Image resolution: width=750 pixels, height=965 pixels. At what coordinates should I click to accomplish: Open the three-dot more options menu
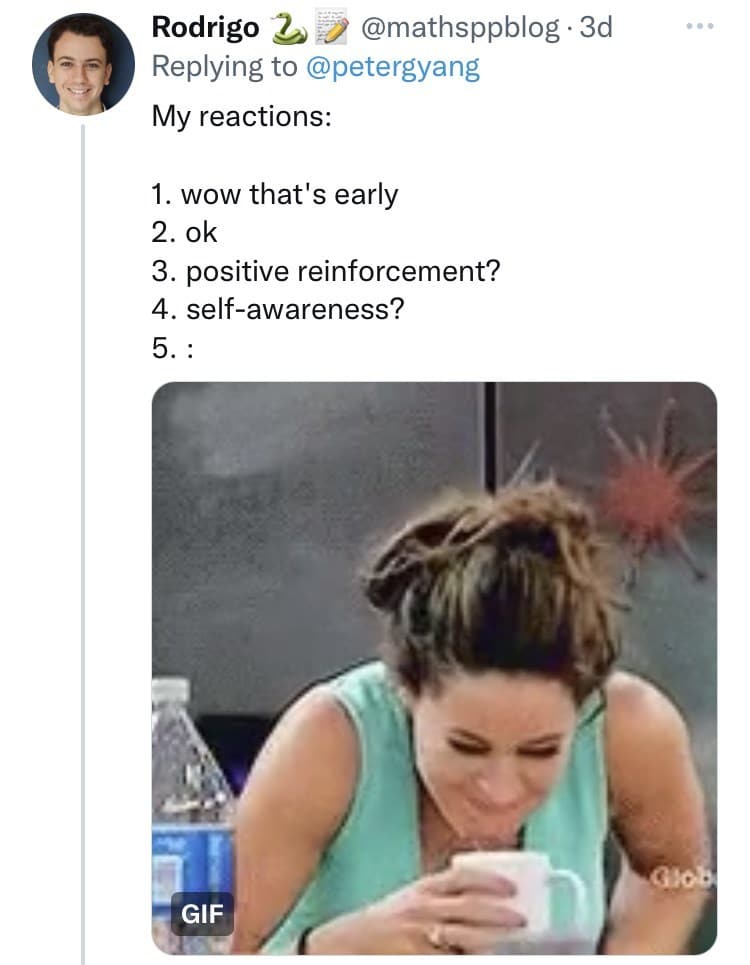700,26
